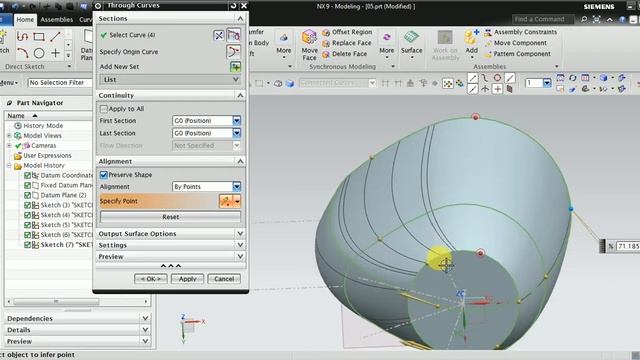The width and height of the screenshot is (640, 360).
Task: Enable the Apply to All checkbox
Action: [104, 109]
